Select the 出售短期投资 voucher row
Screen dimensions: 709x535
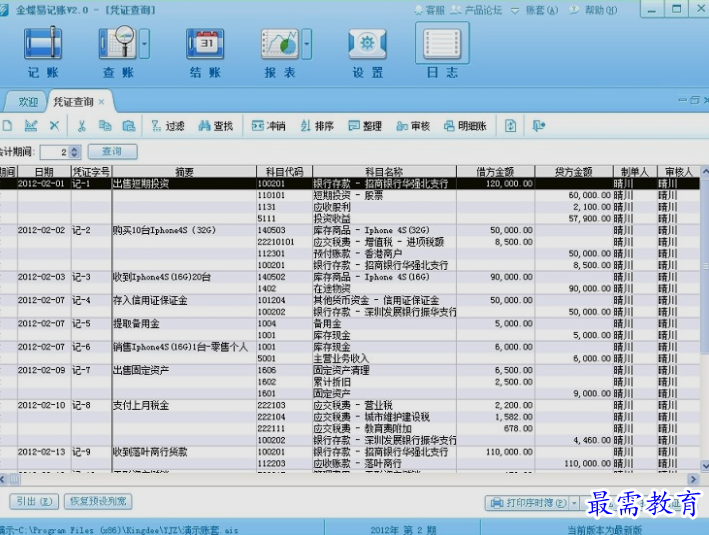pos(350,184)
